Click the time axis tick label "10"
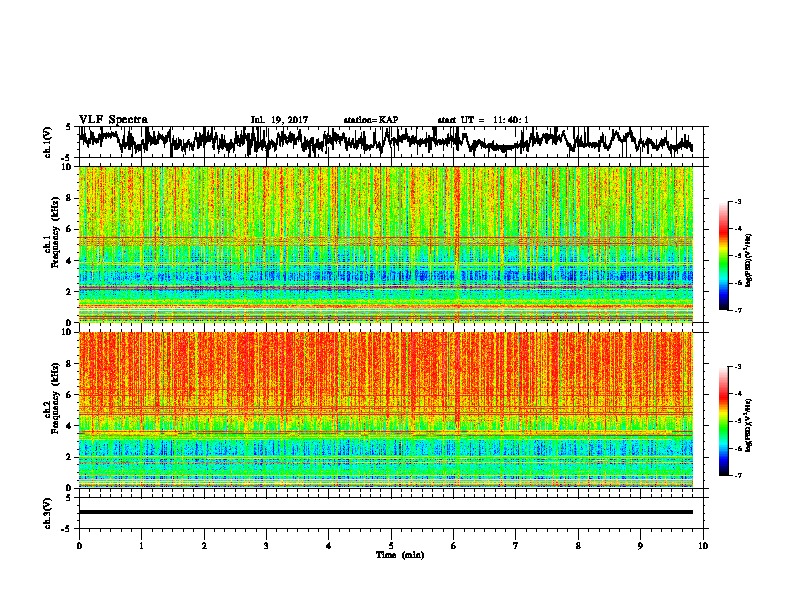Image resolution: width=792 pixels, height=612 pixels. [x=703, y=546]
